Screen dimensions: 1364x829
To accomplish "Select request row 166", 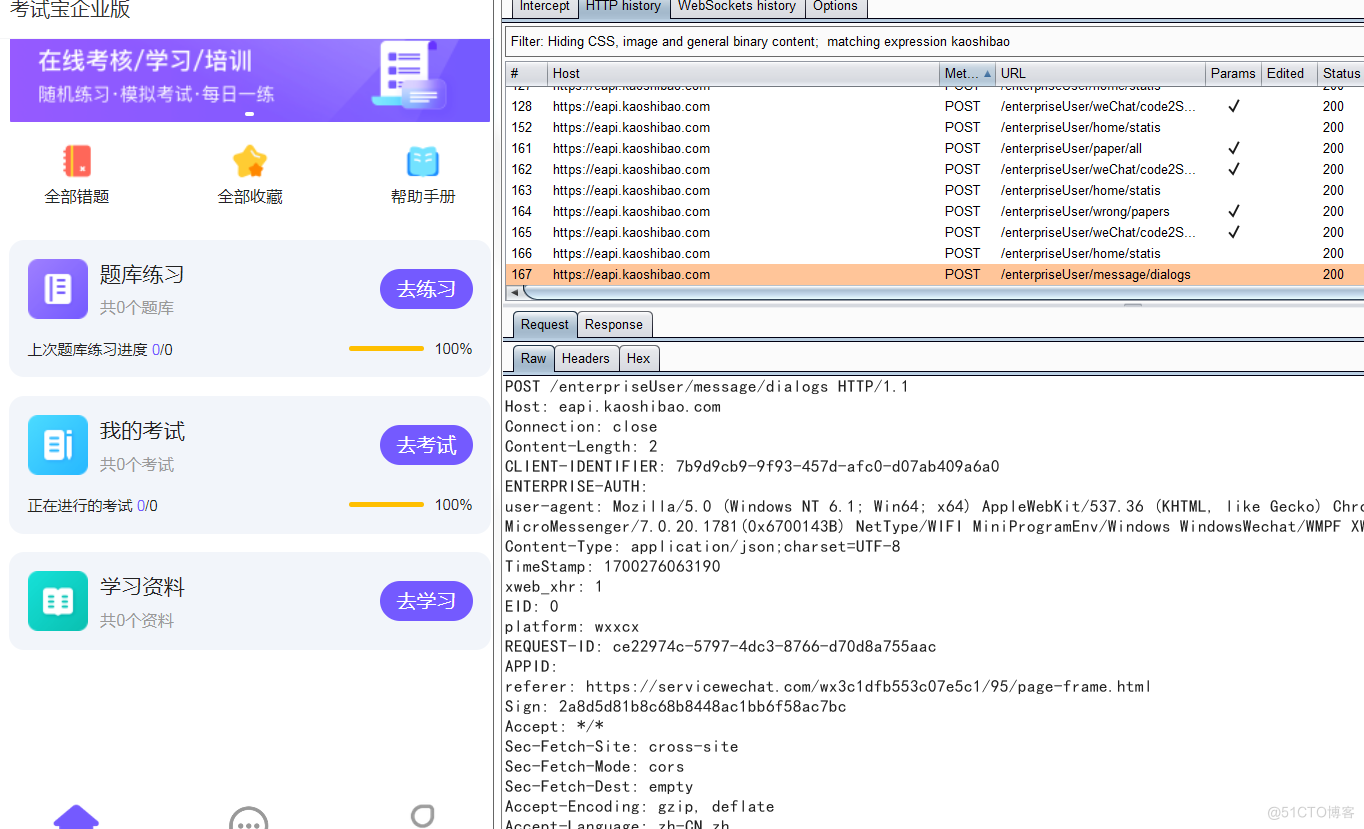I will 934,253.
